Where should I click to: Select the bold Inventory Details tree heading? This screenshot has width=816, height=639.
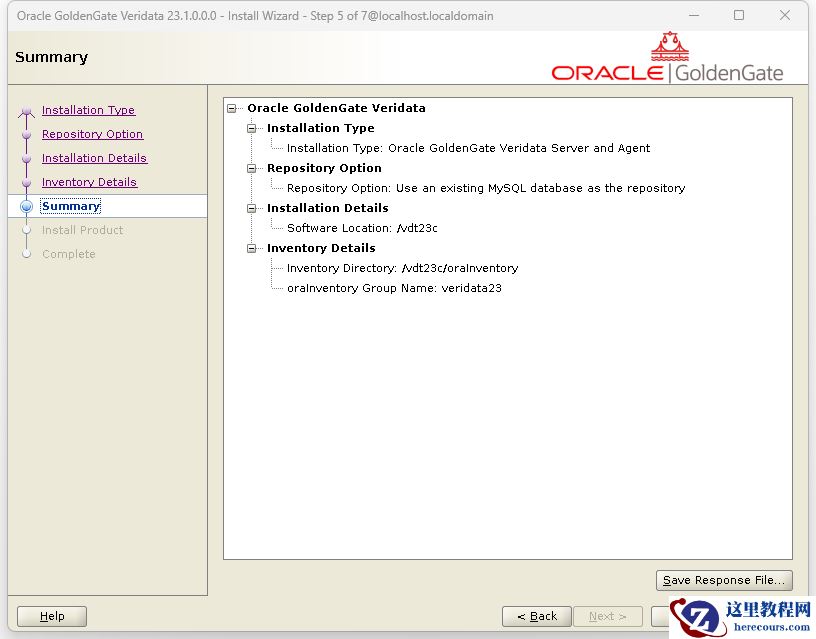pos(321,248)
